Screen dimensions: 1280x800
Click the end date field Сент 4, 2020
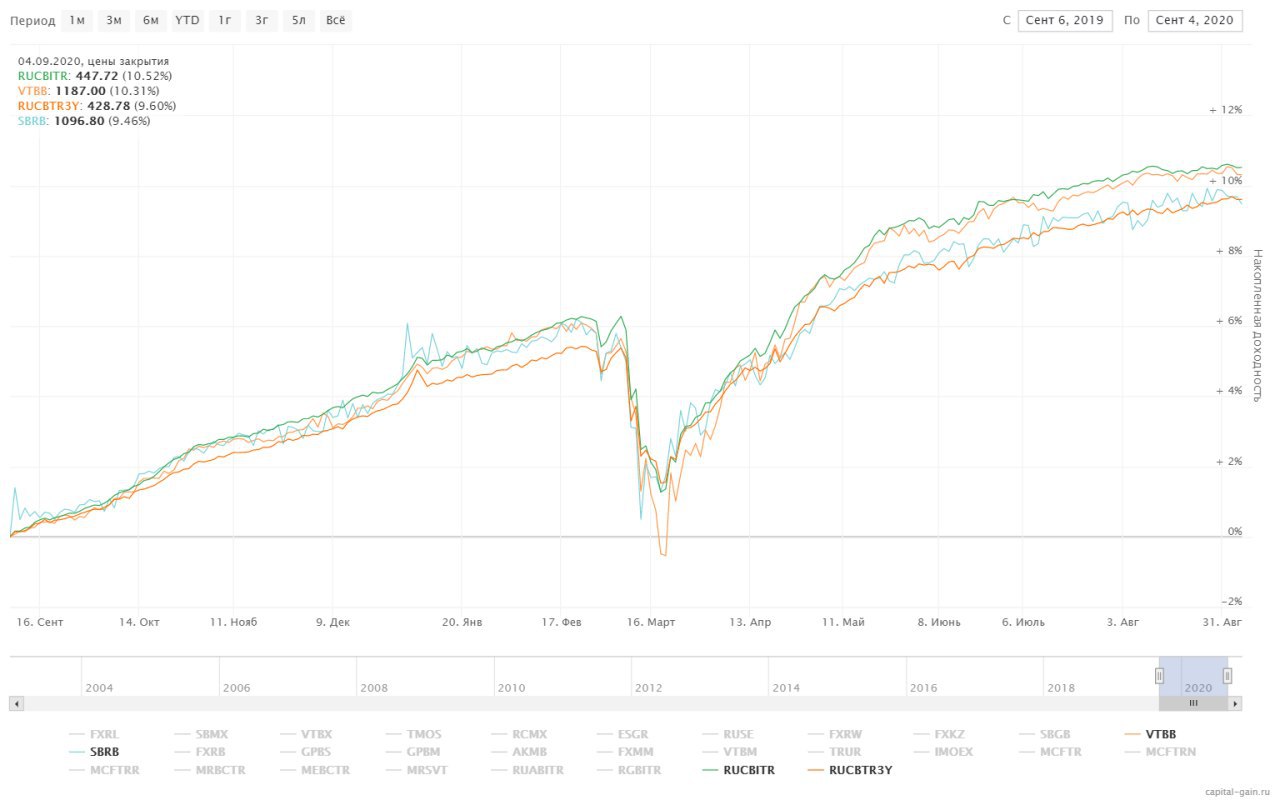pos(1195,20)
